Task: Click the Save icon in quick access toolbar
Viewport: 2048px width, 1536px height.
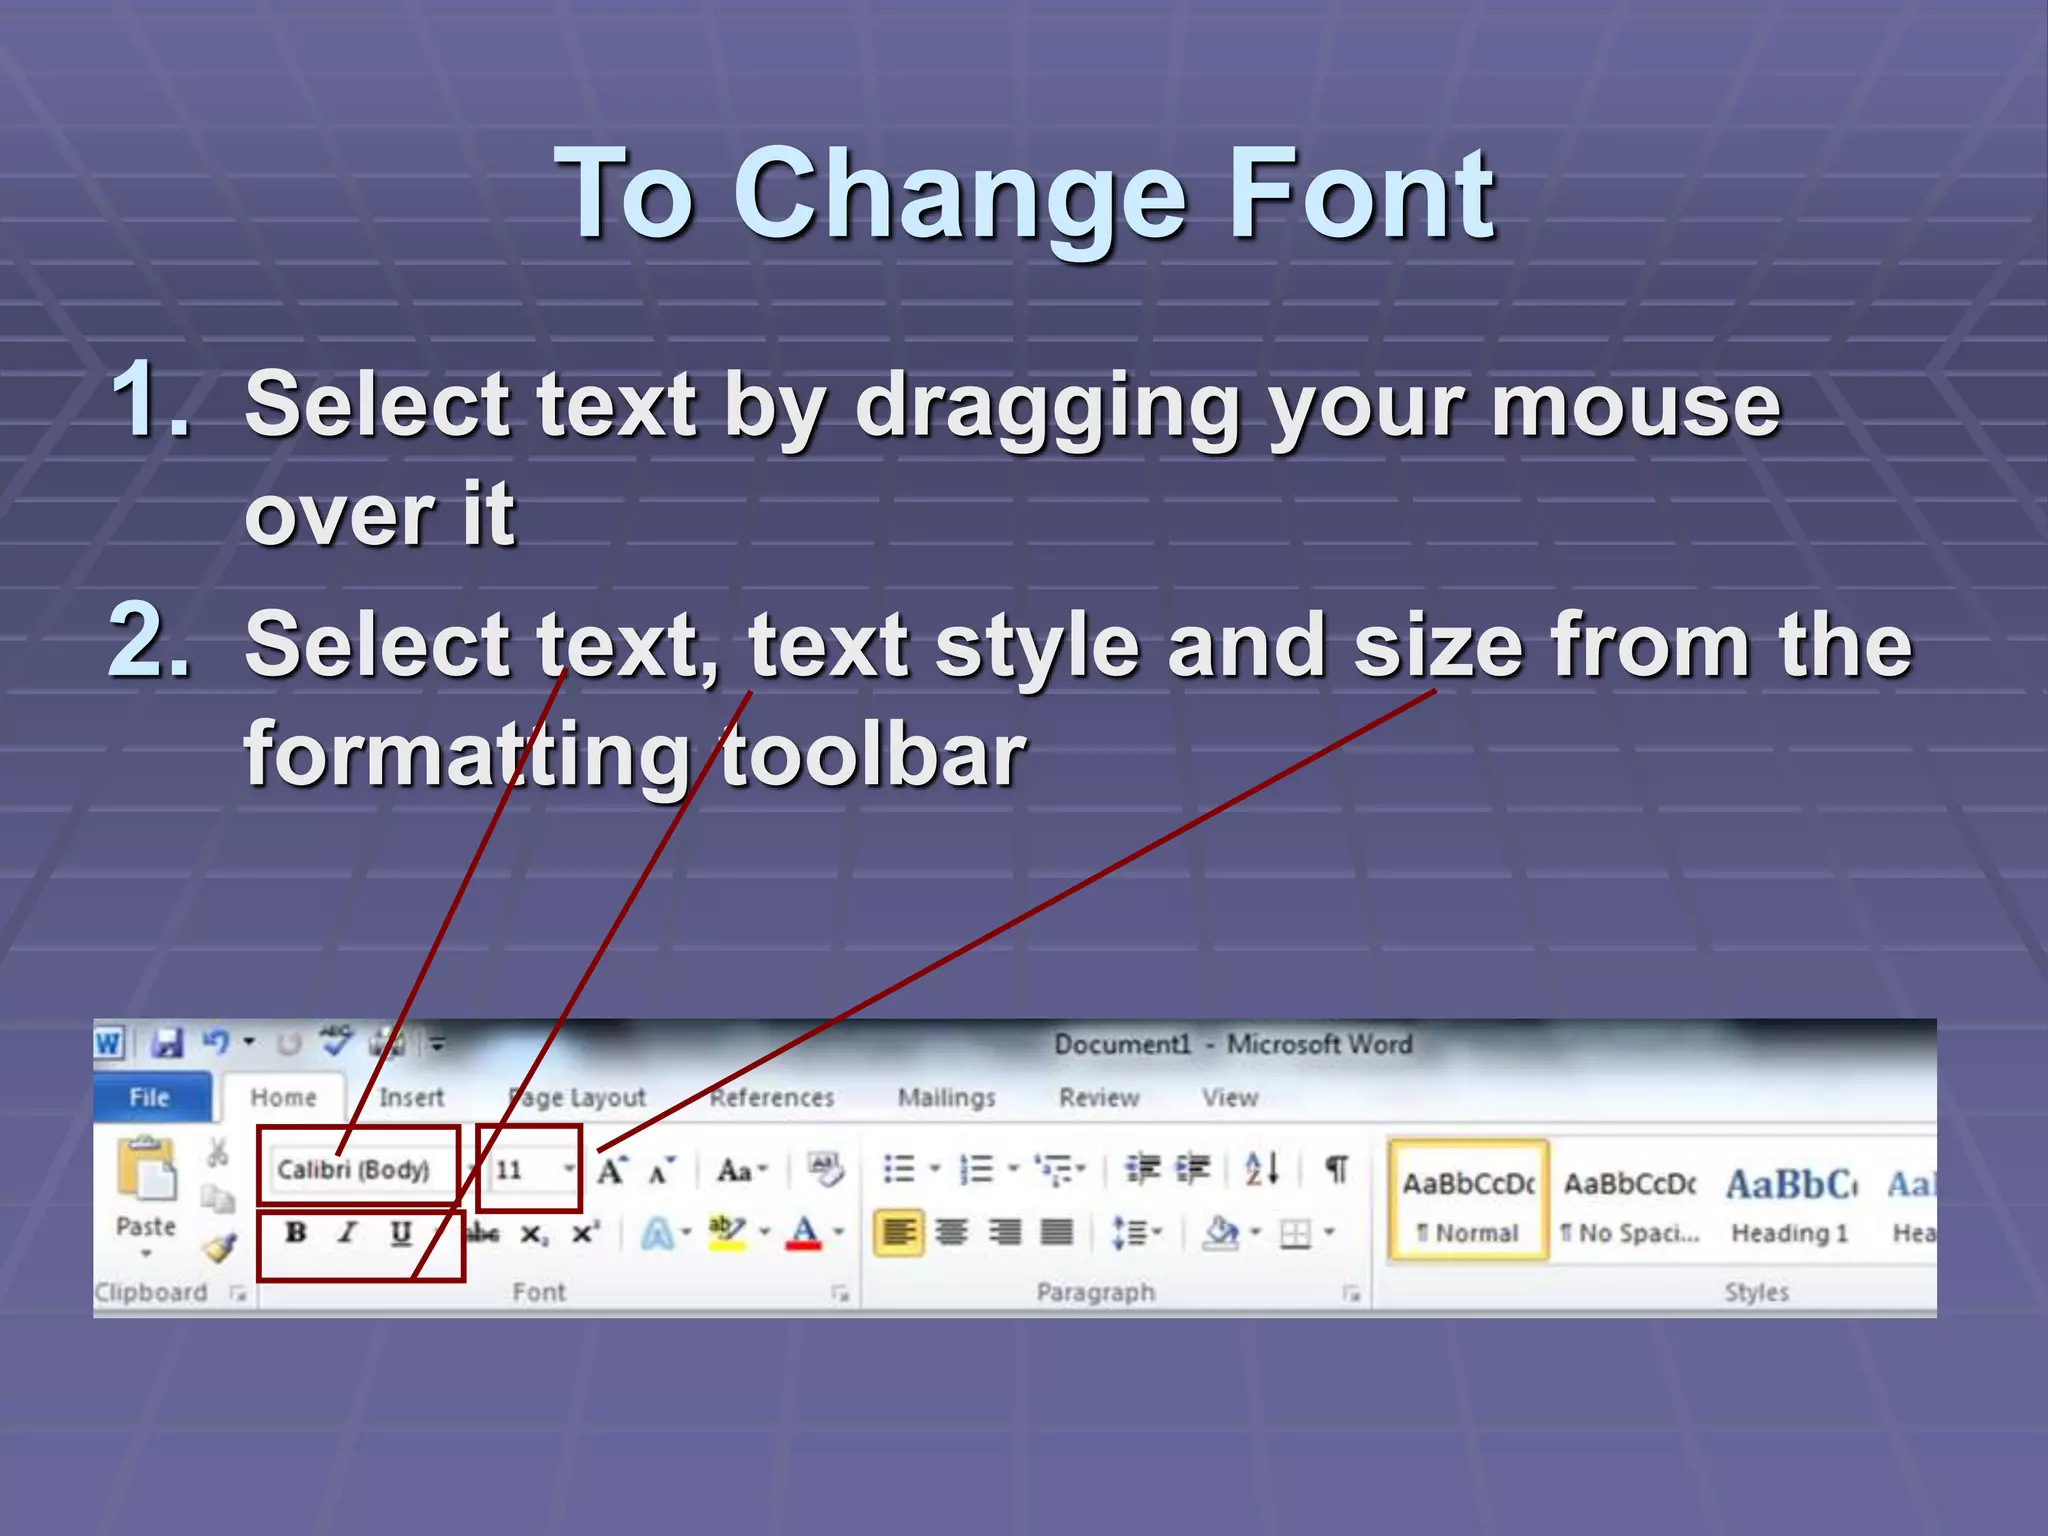Action: point(167,1044)
